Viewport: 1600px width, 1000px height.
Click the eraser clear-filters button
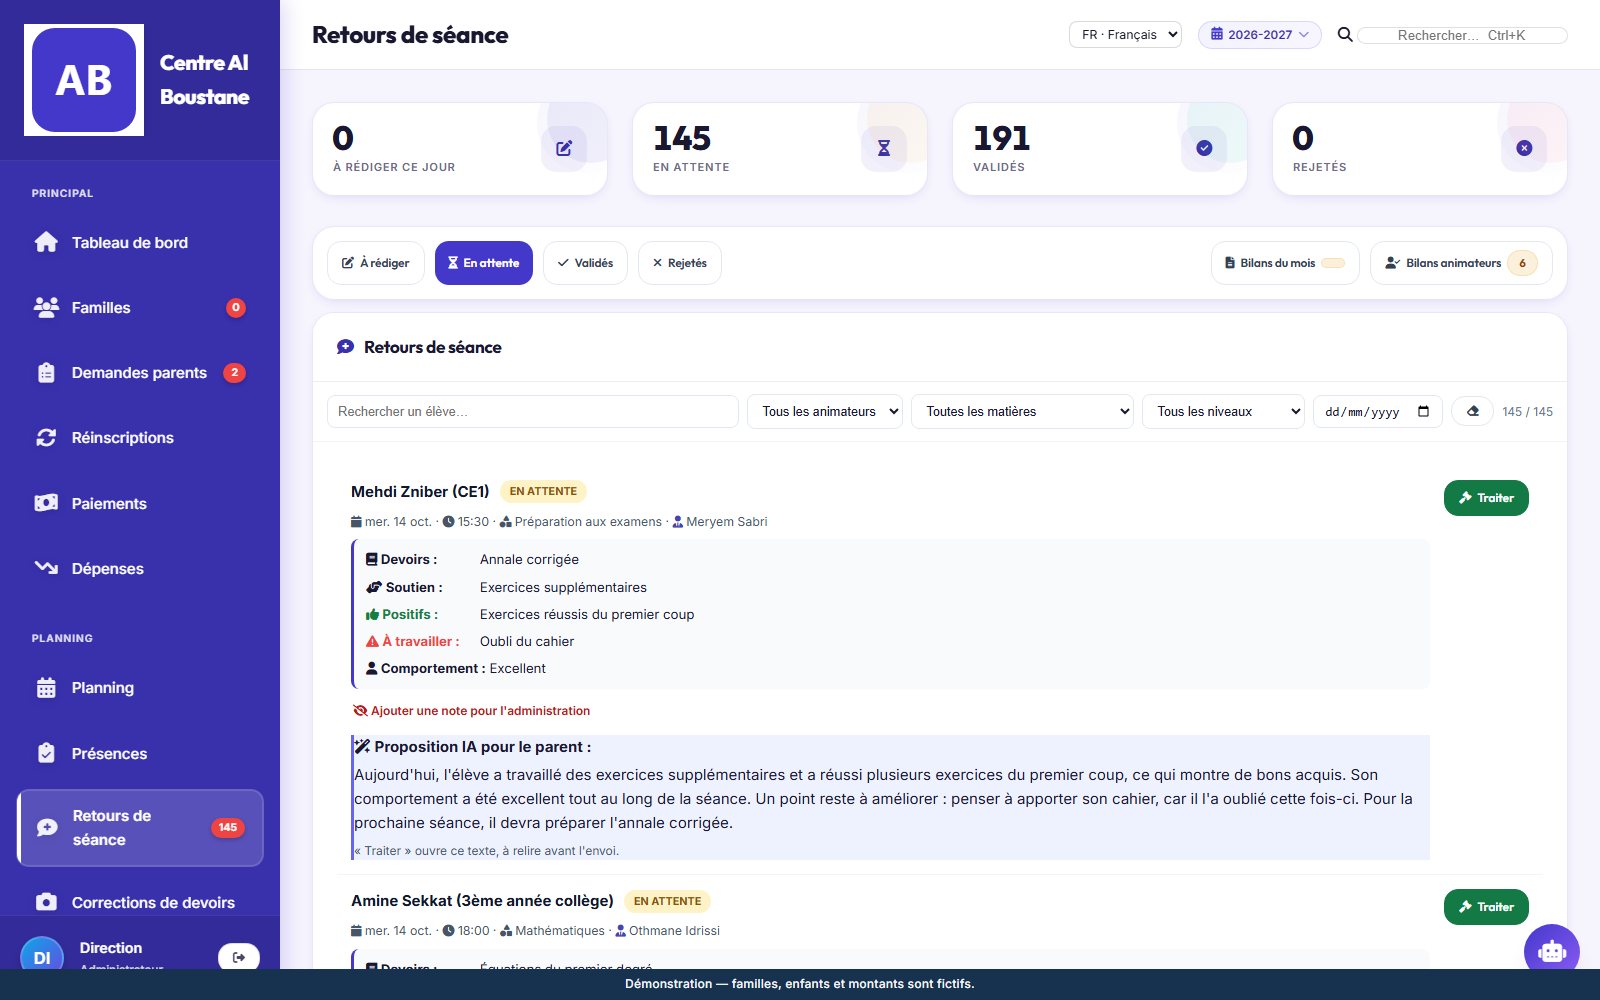tap(1472, 411)
